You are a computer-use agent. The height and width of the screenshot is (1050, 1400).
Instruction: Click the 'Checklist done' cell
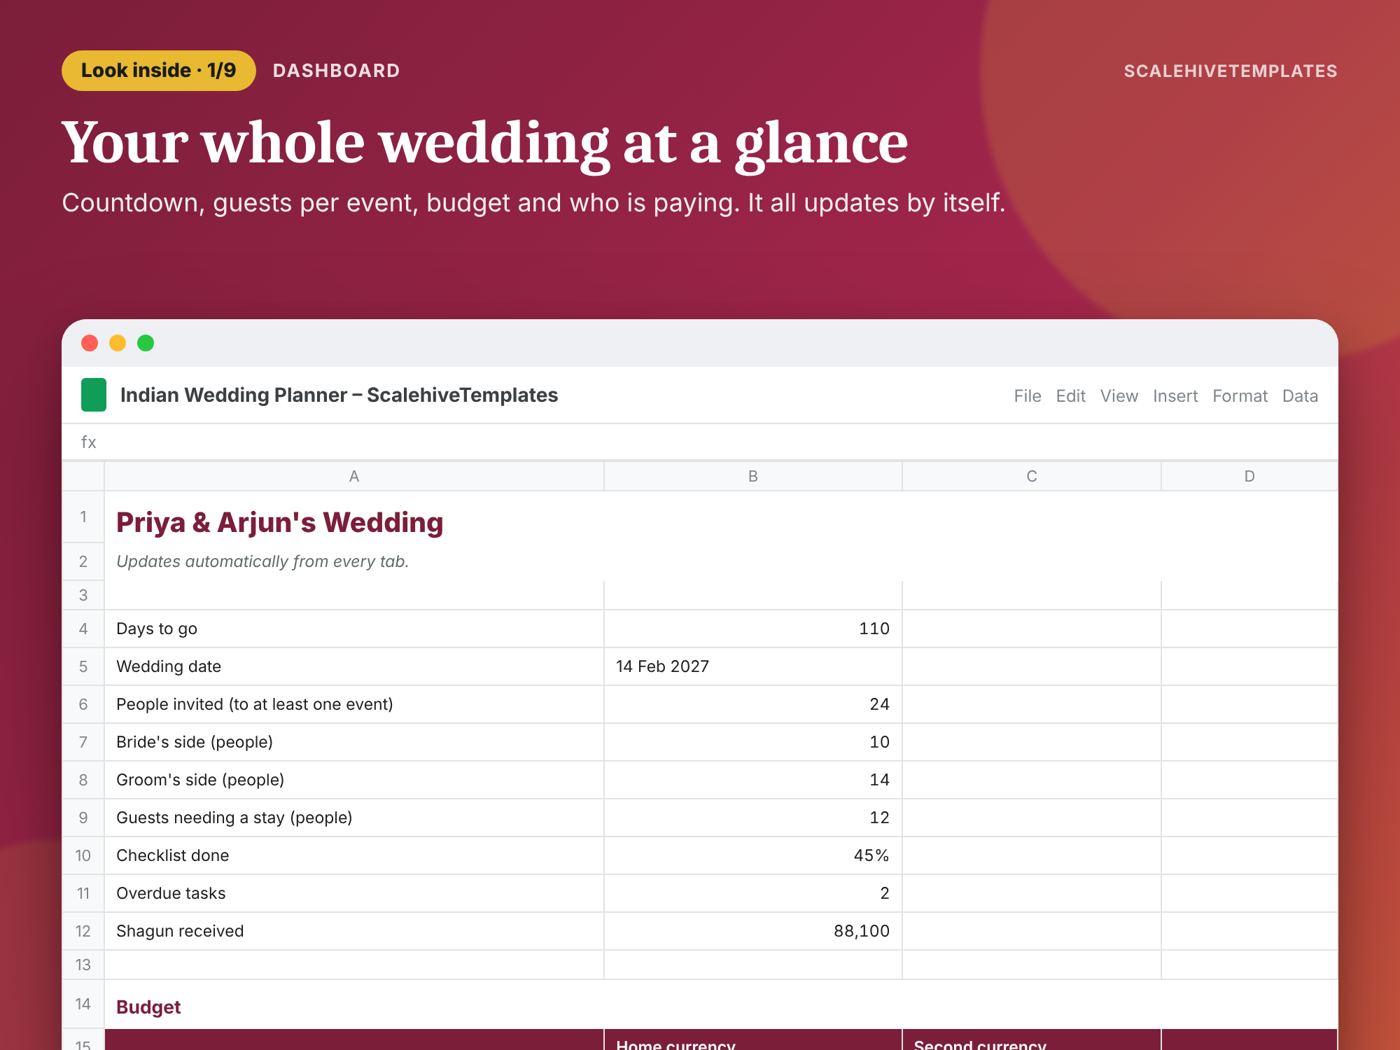(x=354, y=856)
